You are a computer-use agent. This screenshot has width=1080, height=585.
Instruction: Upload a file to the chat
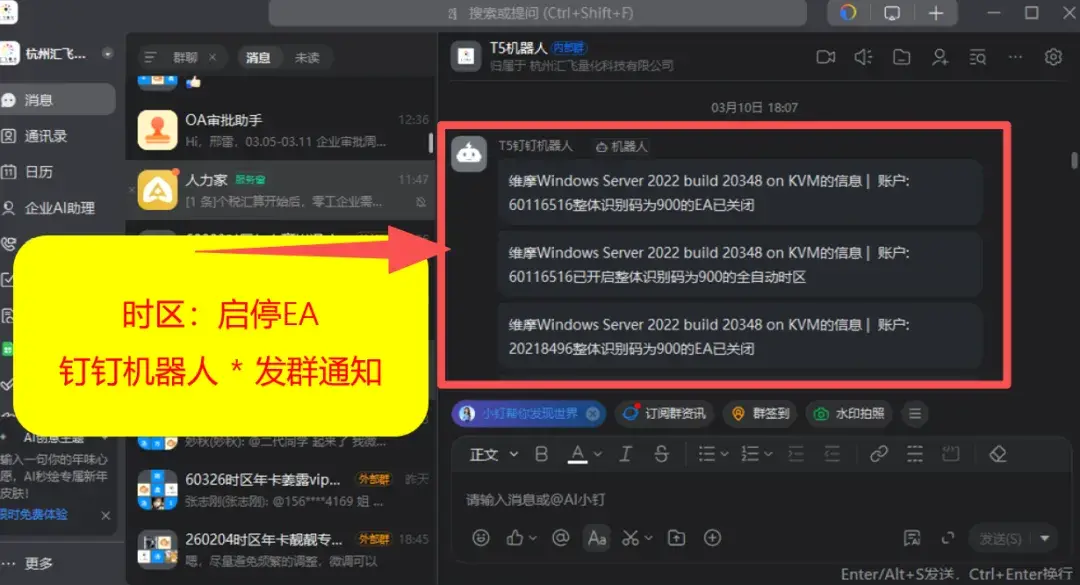click(676, 537)
